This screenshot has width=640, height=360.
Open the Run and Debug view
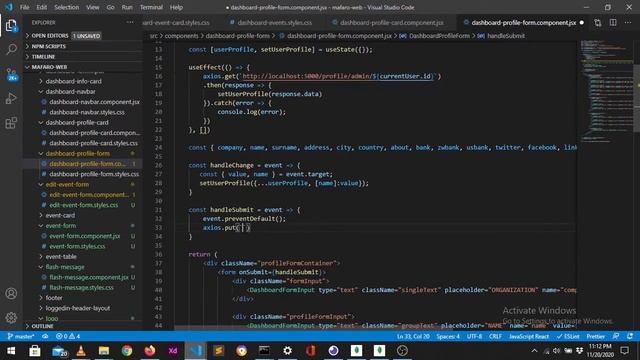(x=11, y=98)
